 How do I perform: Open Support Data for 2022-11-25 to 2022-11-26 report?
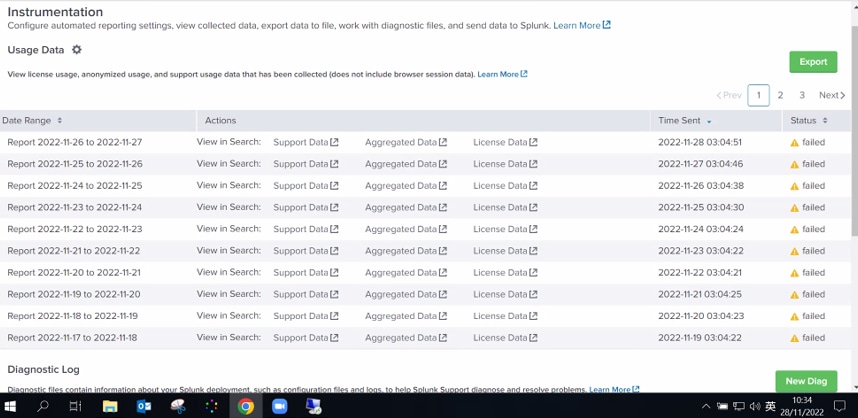pyautogui.click(x=306, y=164)
